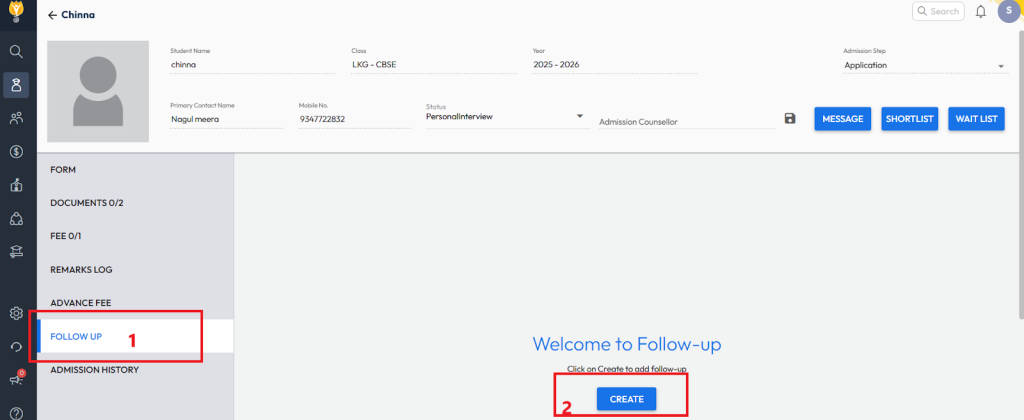Screen dimensions: 1024x420
Task: Expand the Admission Step dropdown
Action: (1001, 66)
